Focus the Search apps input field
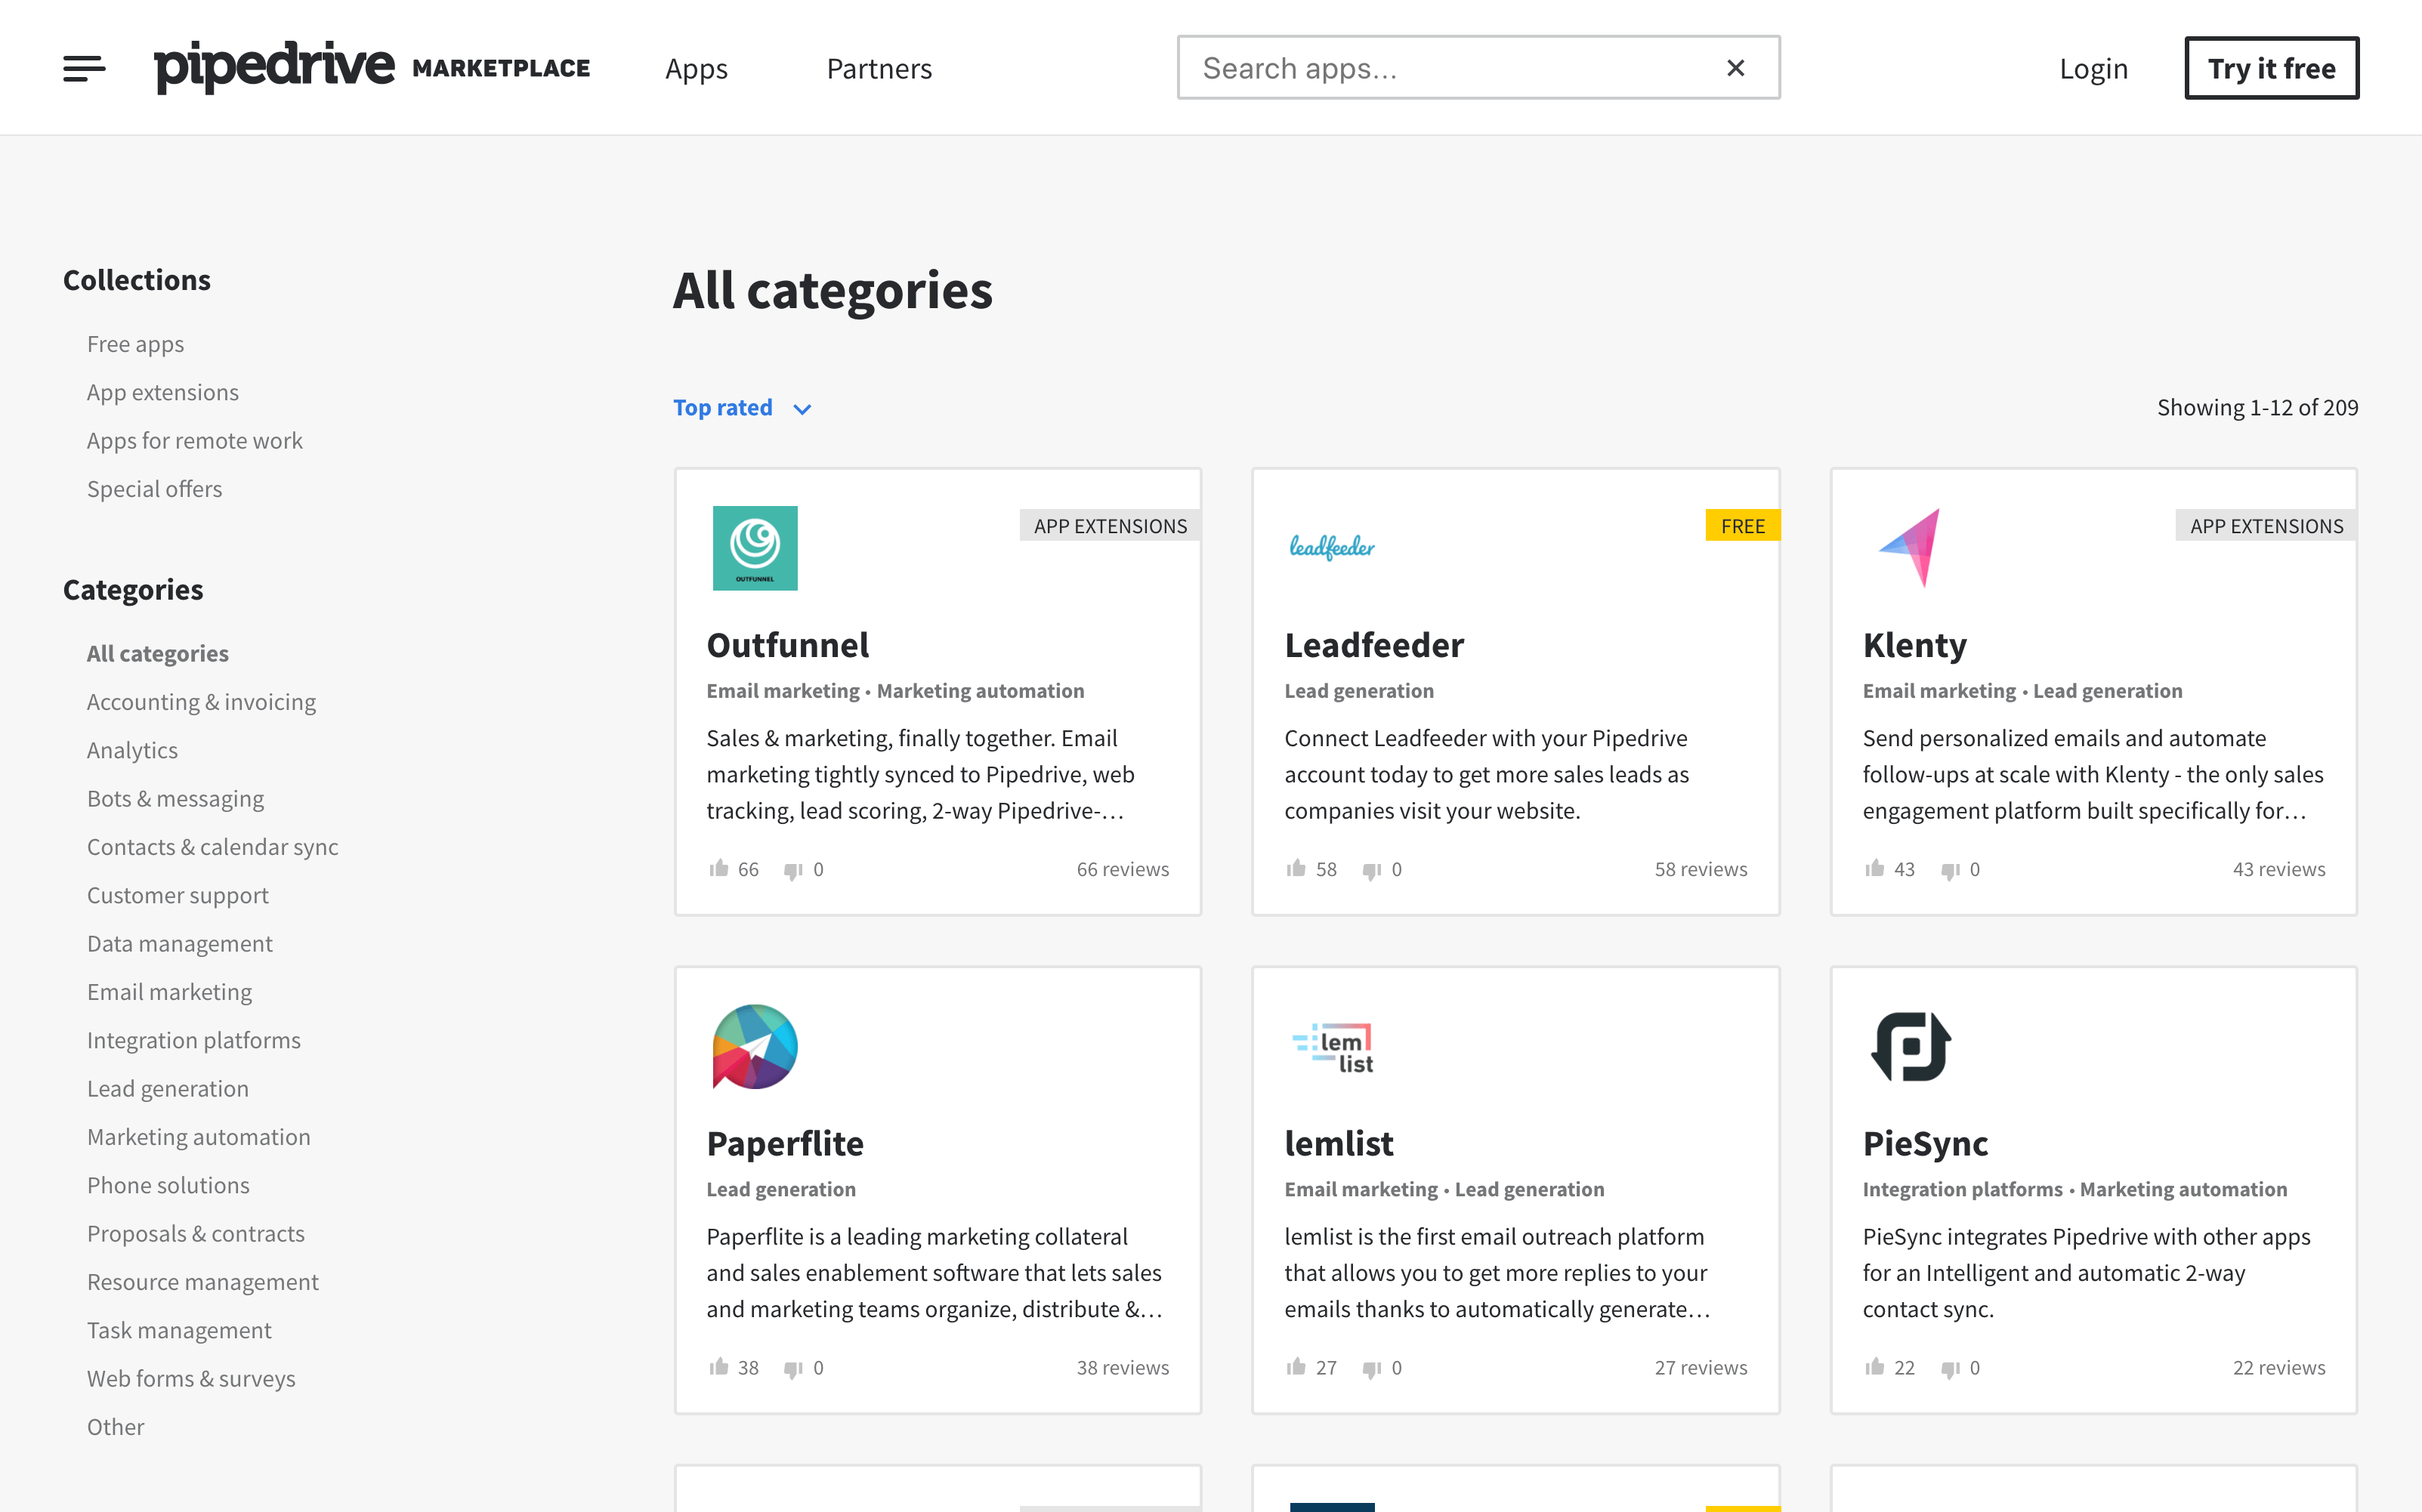The height and width of the screenshot is (1512, 2422). pyautogui.click(x=1478, y=68)
